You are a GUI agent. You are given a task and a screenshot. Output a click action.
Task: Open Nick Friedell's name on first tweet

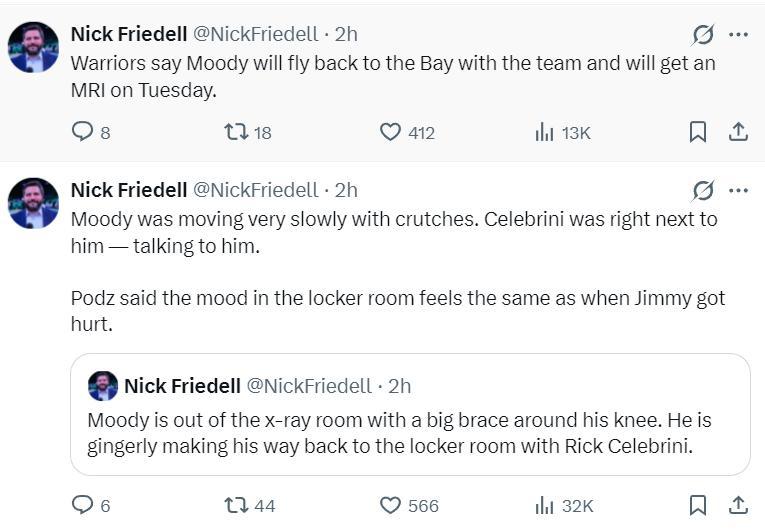click(128, 34)
